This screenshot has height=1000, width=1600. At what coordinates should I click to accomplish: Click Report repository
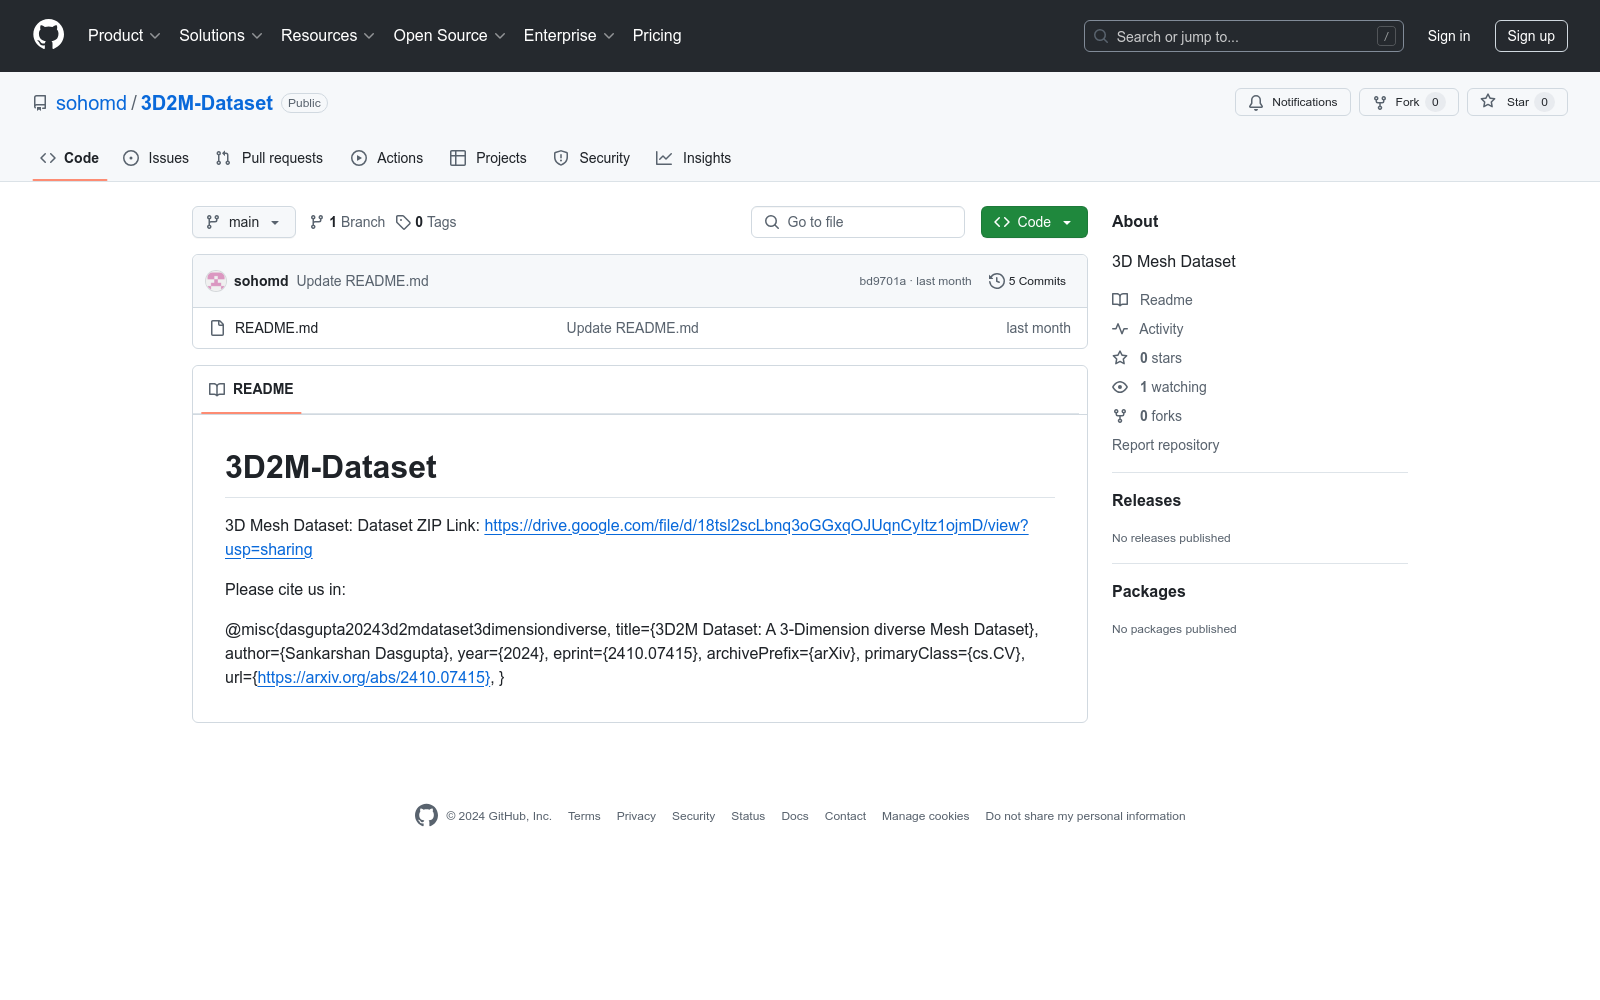(x=1165, y=445)
